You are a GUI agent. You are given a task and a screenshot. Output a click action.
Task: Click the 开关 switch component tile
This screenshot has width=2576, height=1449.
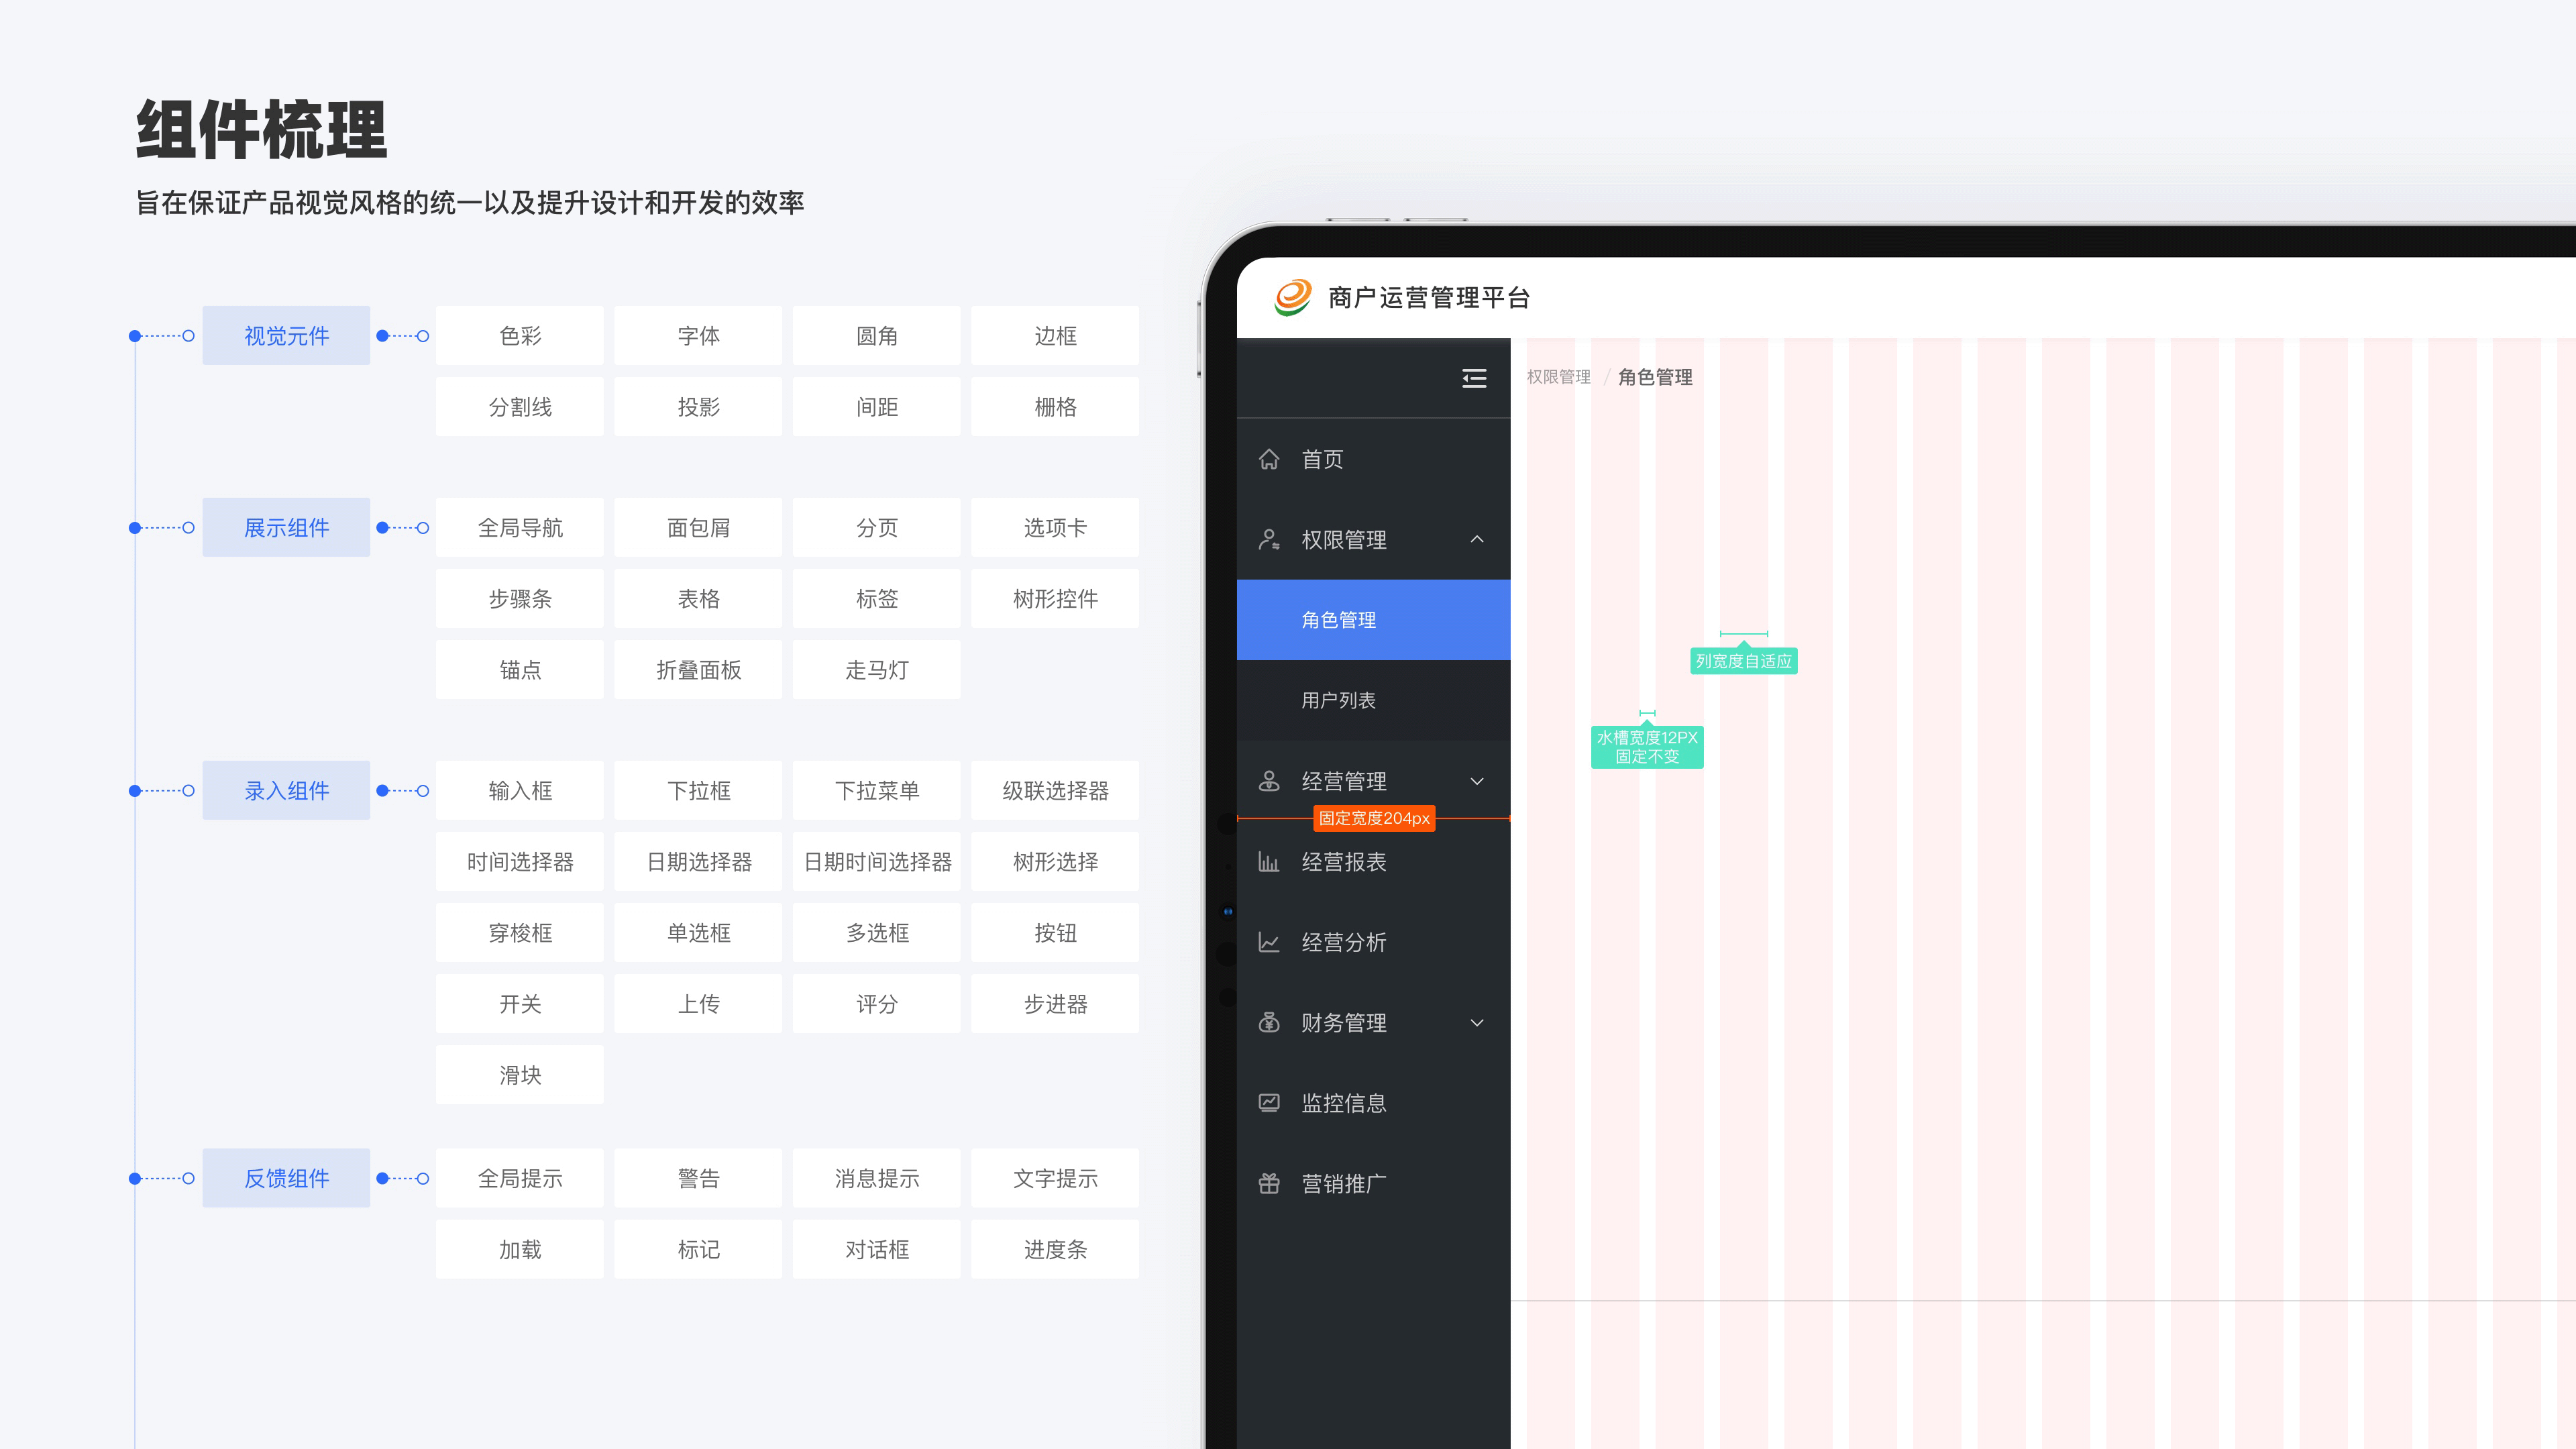click(x=520, y=1004)
